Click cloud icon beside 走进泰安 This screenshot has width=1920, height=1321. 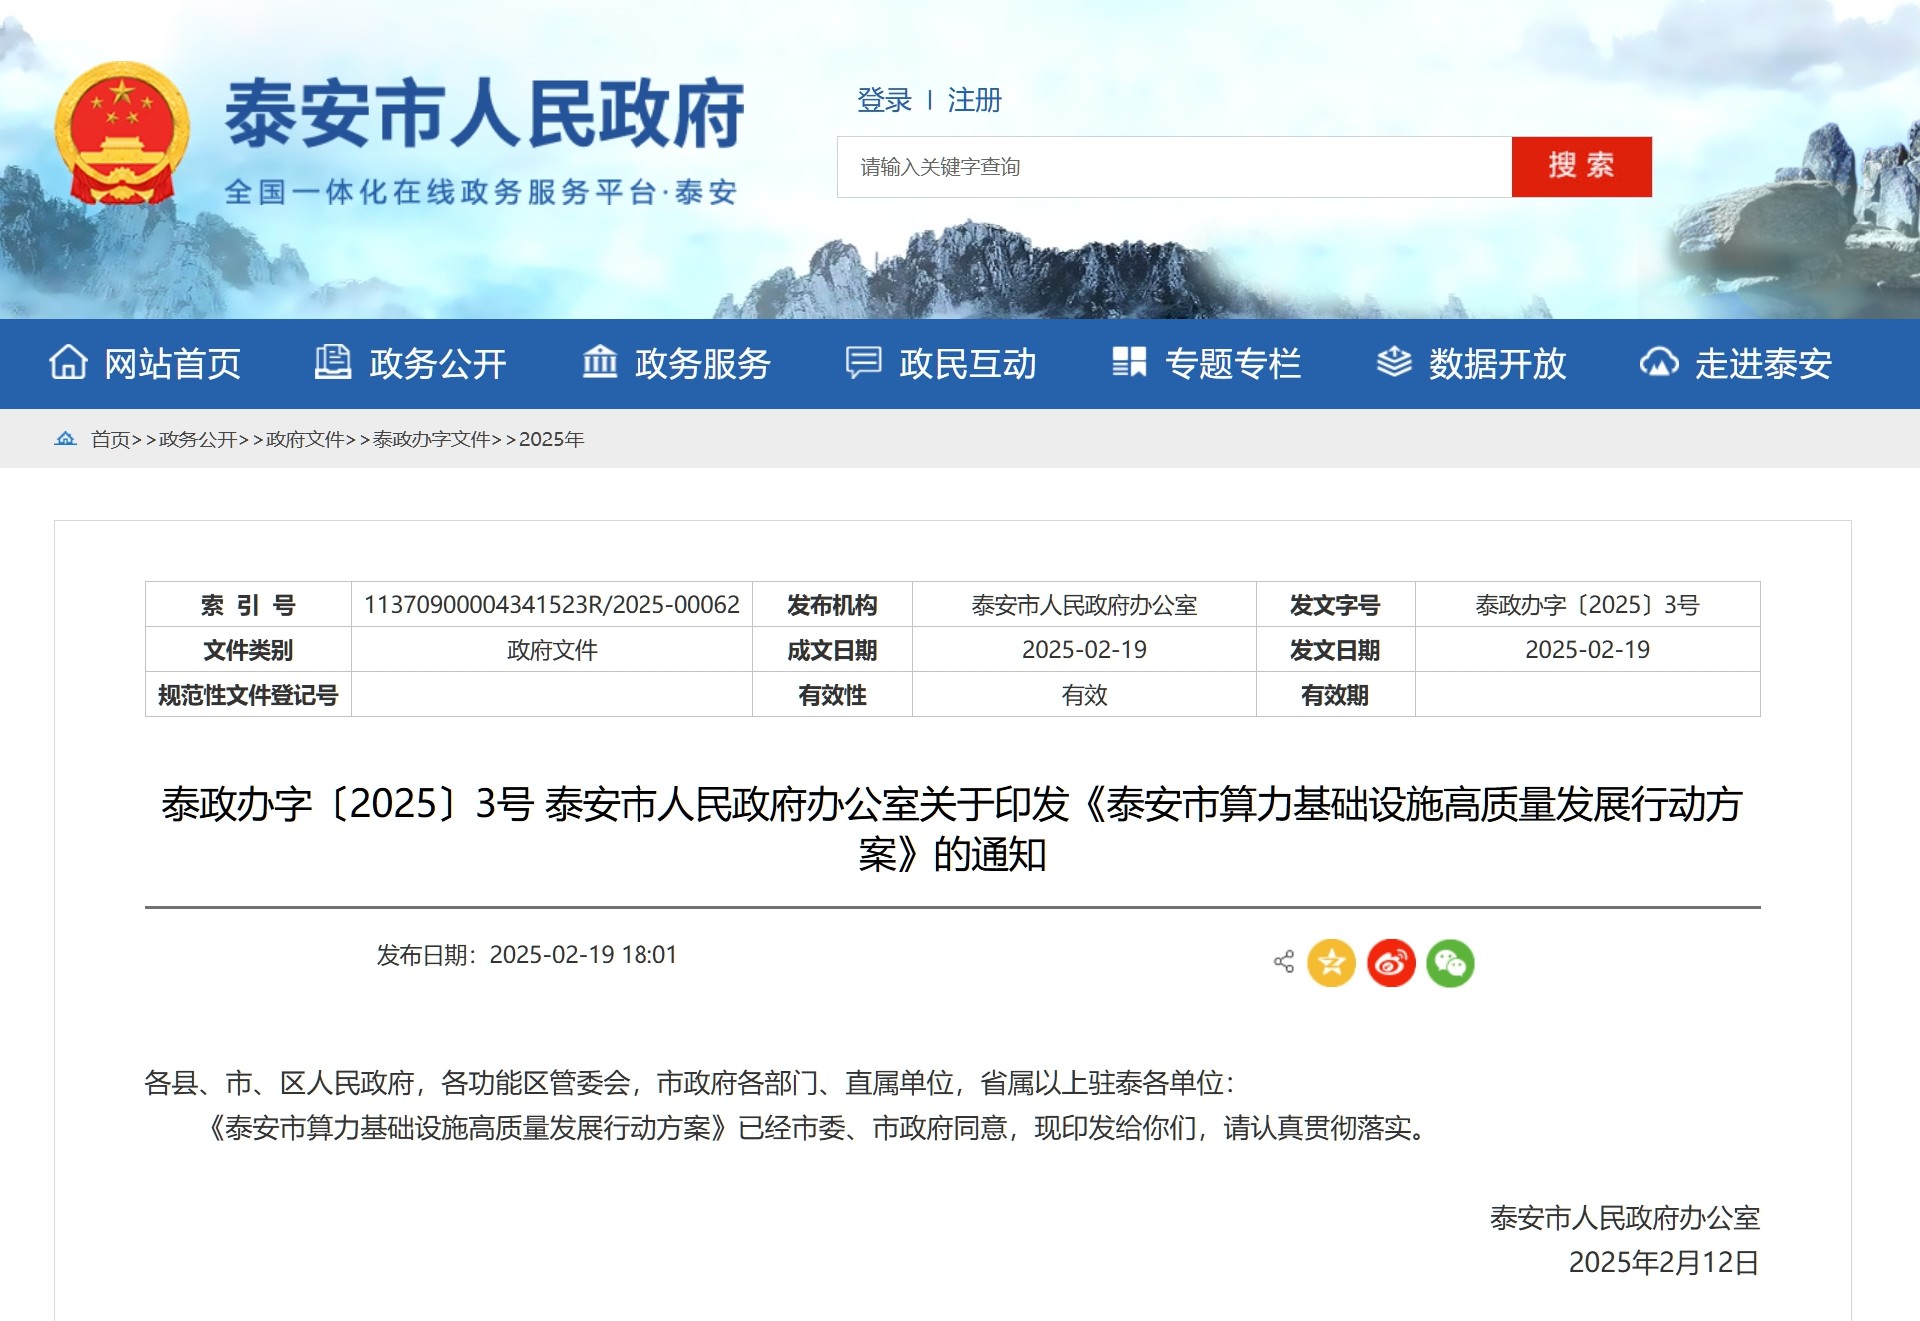click(x=1658, y=363)
